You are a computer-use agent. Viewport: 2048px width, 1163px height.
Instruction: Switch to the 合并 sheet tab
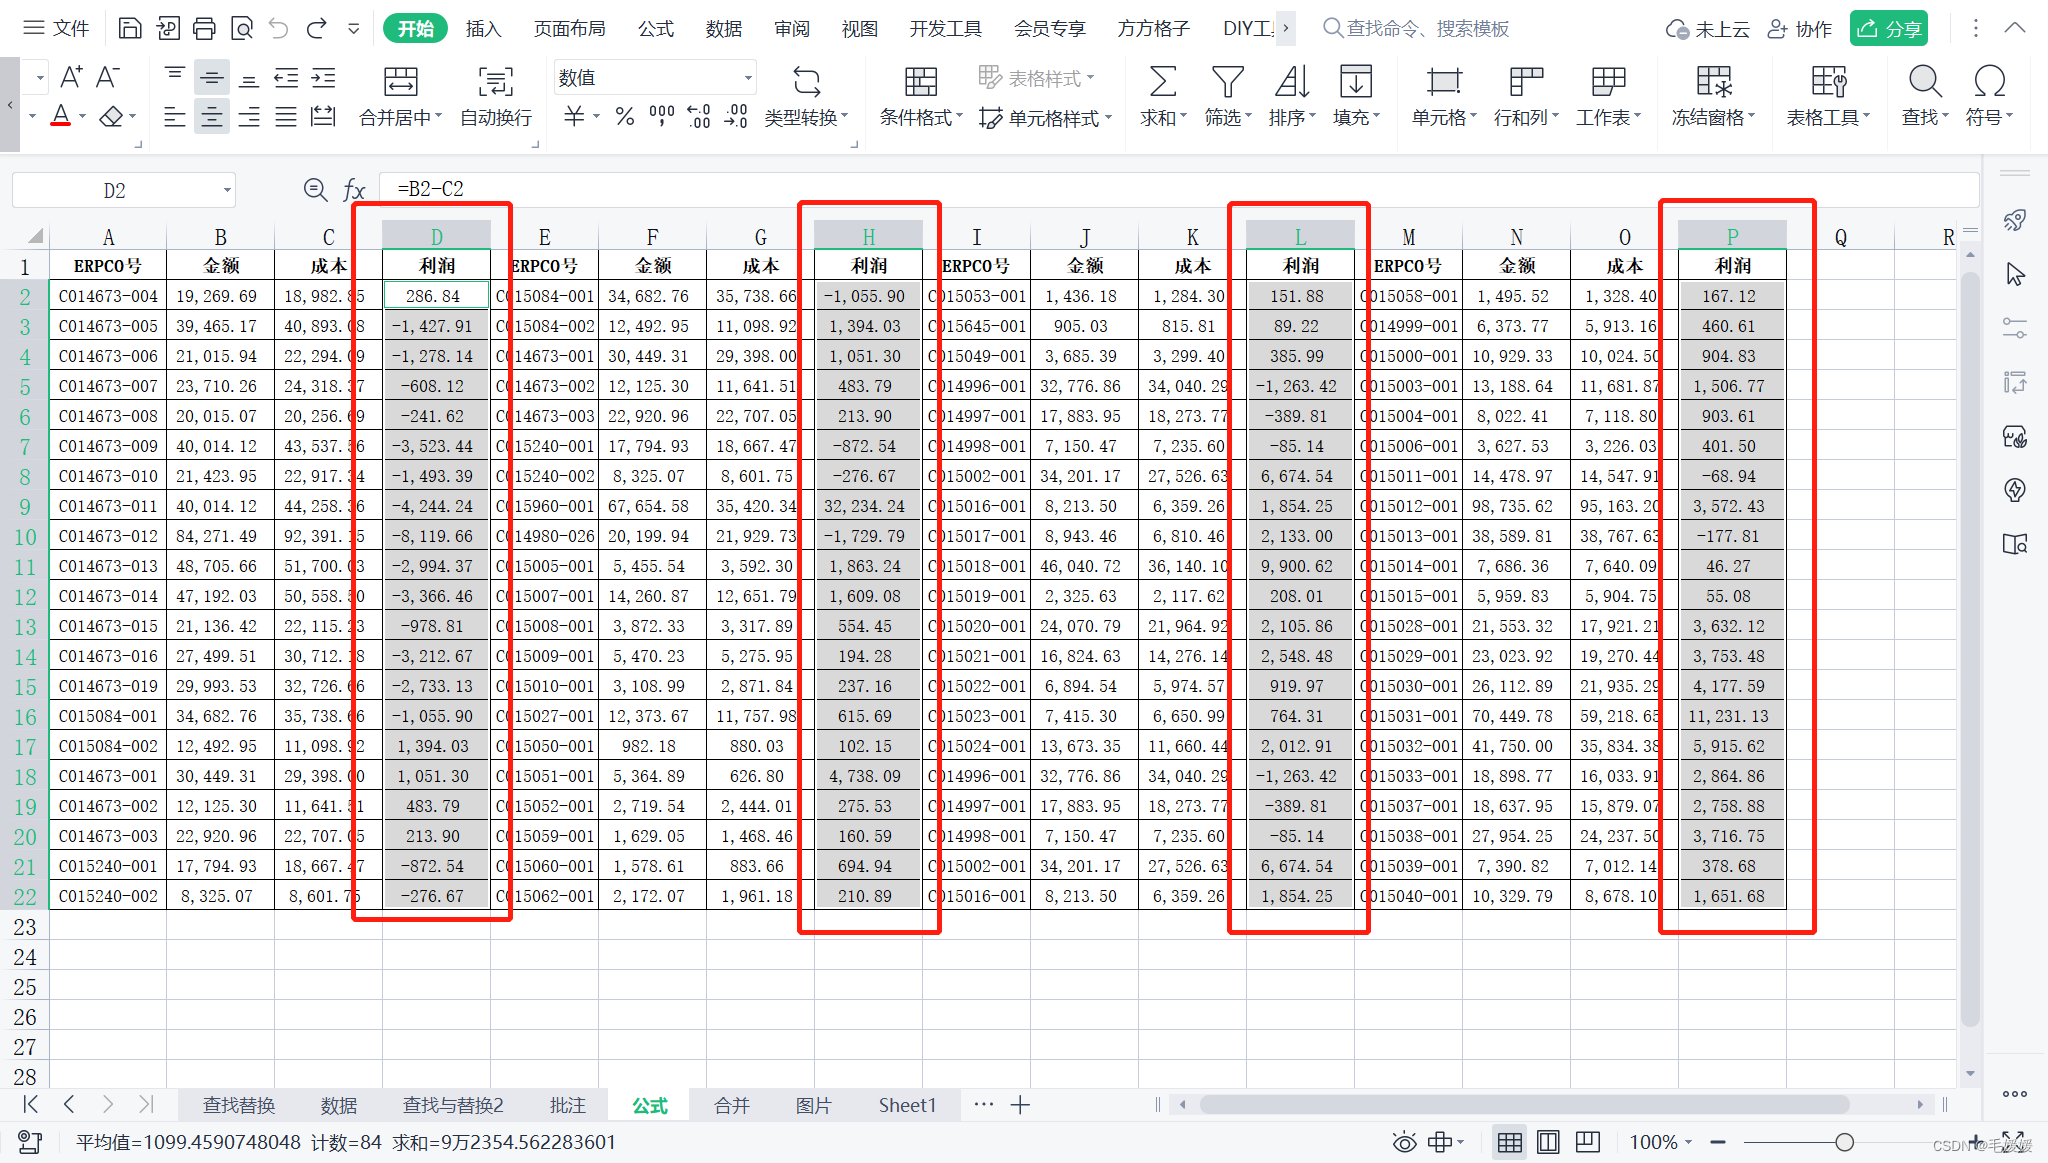pyautogui.click(x=731, y=1105)
